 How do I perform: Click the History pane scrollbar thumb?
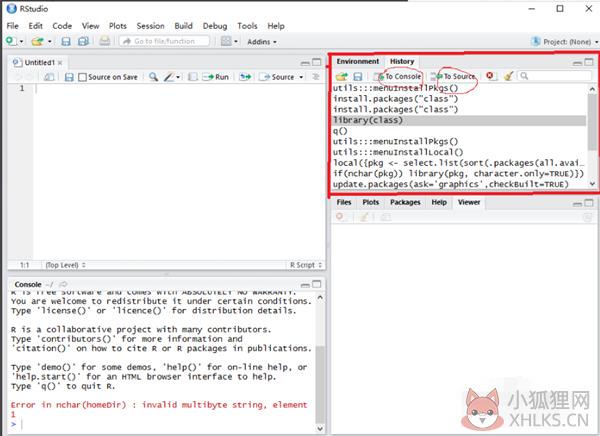coord(592,122)
